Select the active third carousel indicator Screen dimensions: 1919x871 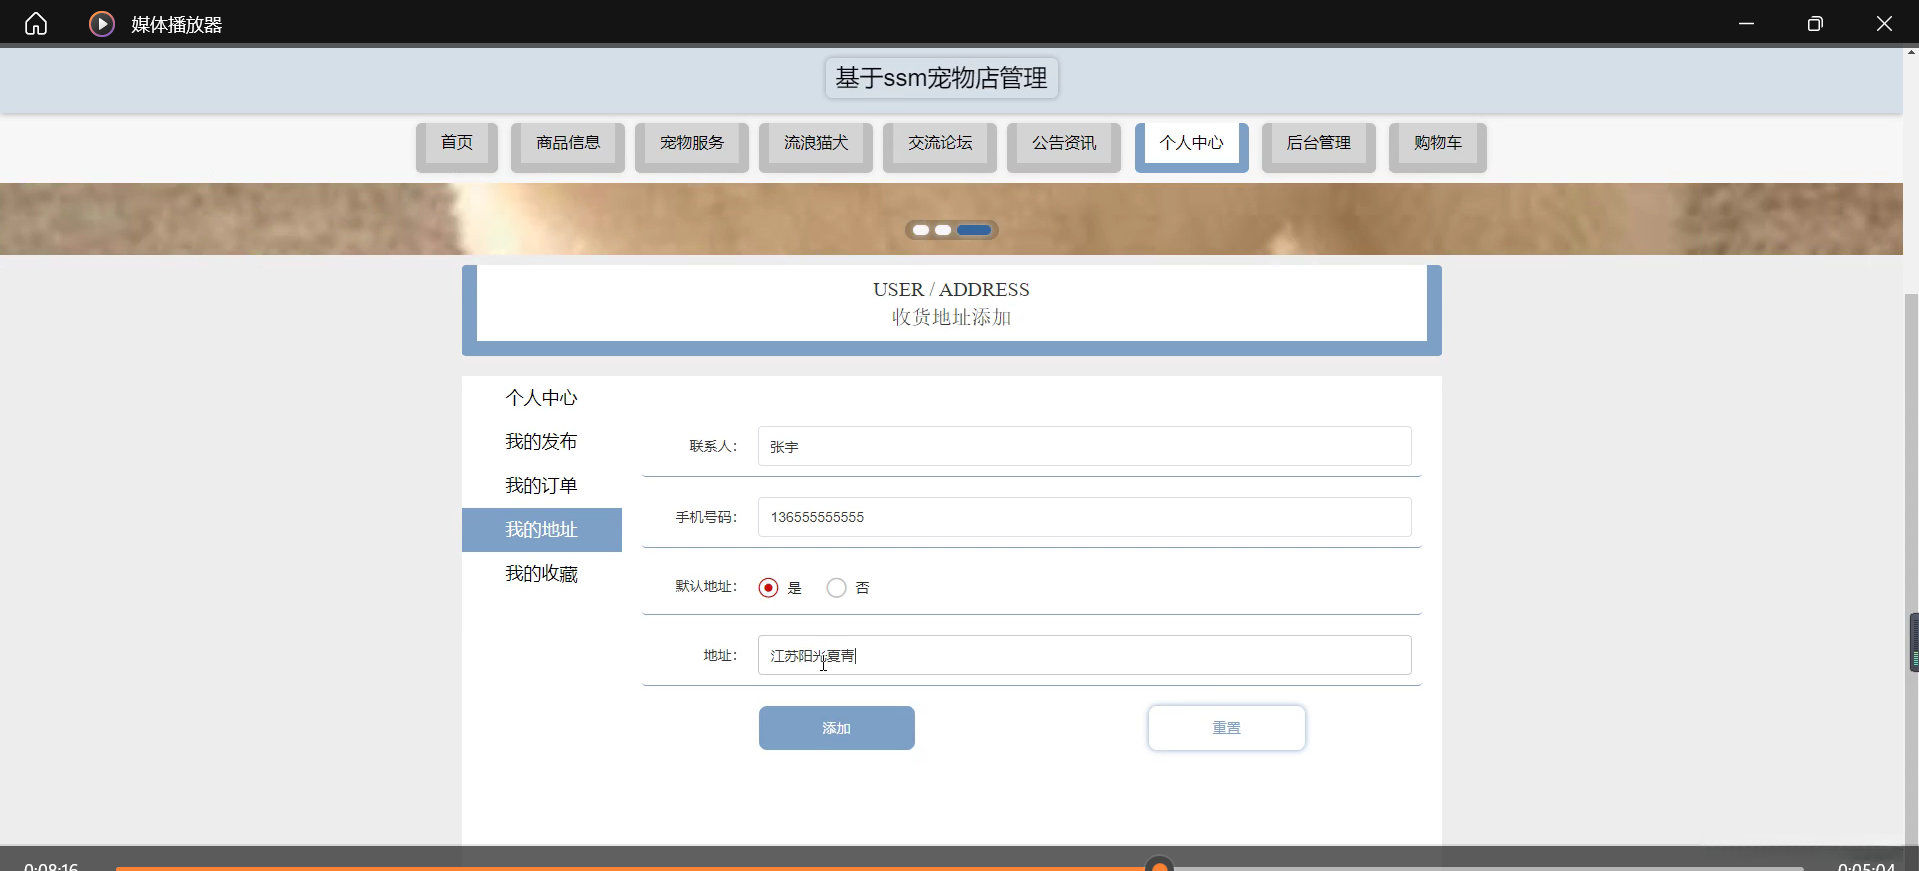(974, 230)
